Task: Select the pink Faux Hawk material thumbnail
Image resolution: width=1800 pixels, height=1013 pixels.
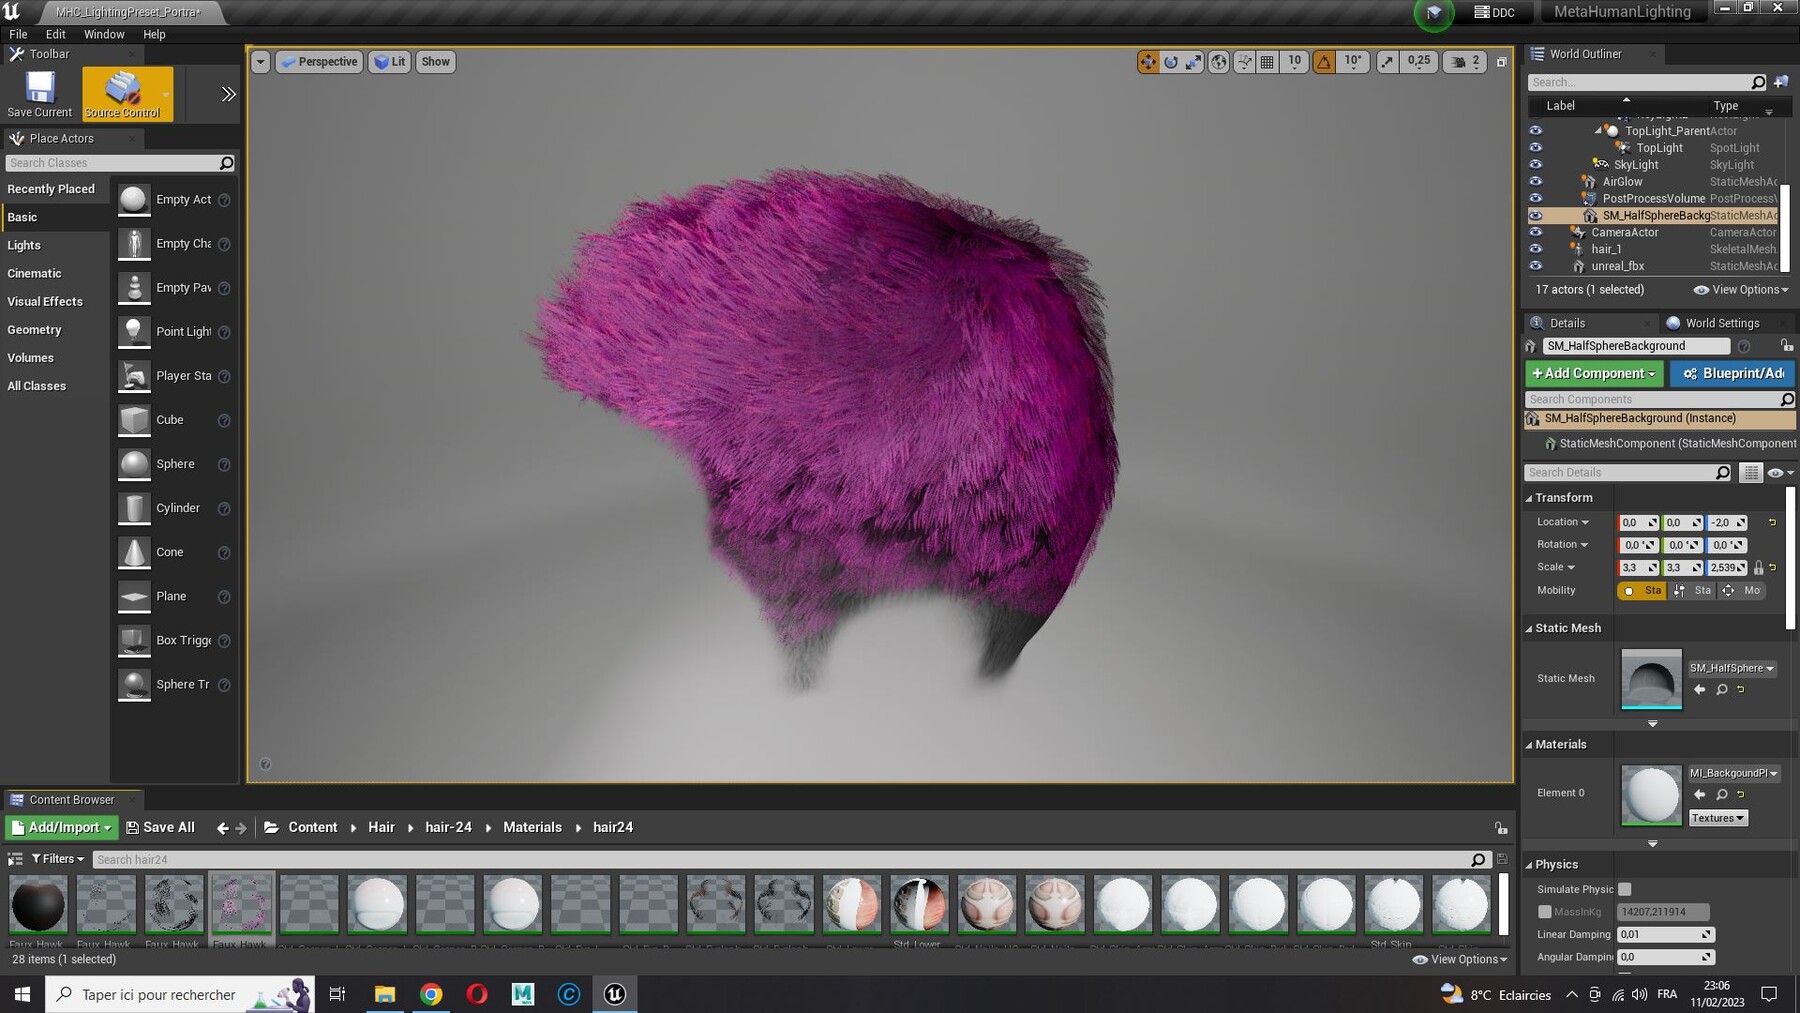Action: point(241,904)
